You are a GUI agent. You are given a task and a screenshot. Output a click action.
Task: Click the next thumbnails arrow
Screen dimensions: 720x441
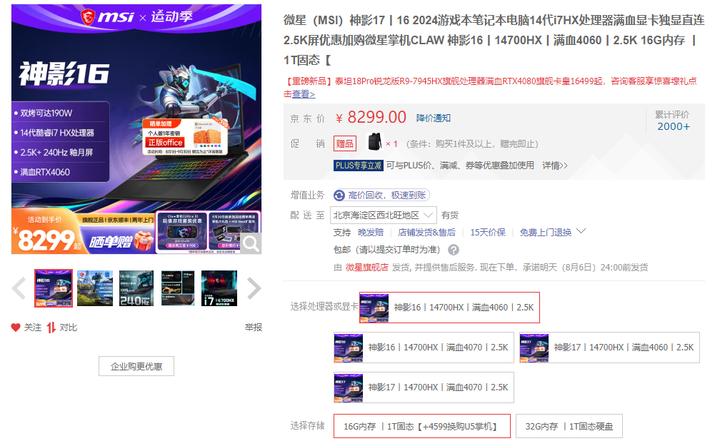coord(254,288)
